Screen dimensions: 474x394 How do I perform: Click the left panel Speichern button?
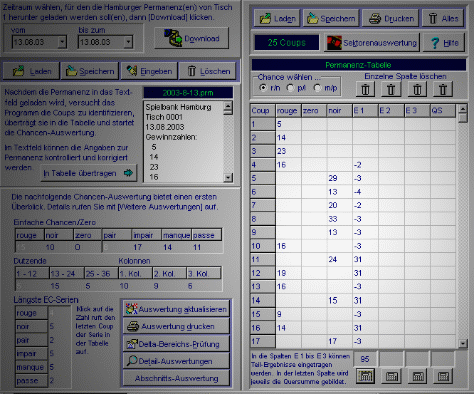[x=90, y=71]
